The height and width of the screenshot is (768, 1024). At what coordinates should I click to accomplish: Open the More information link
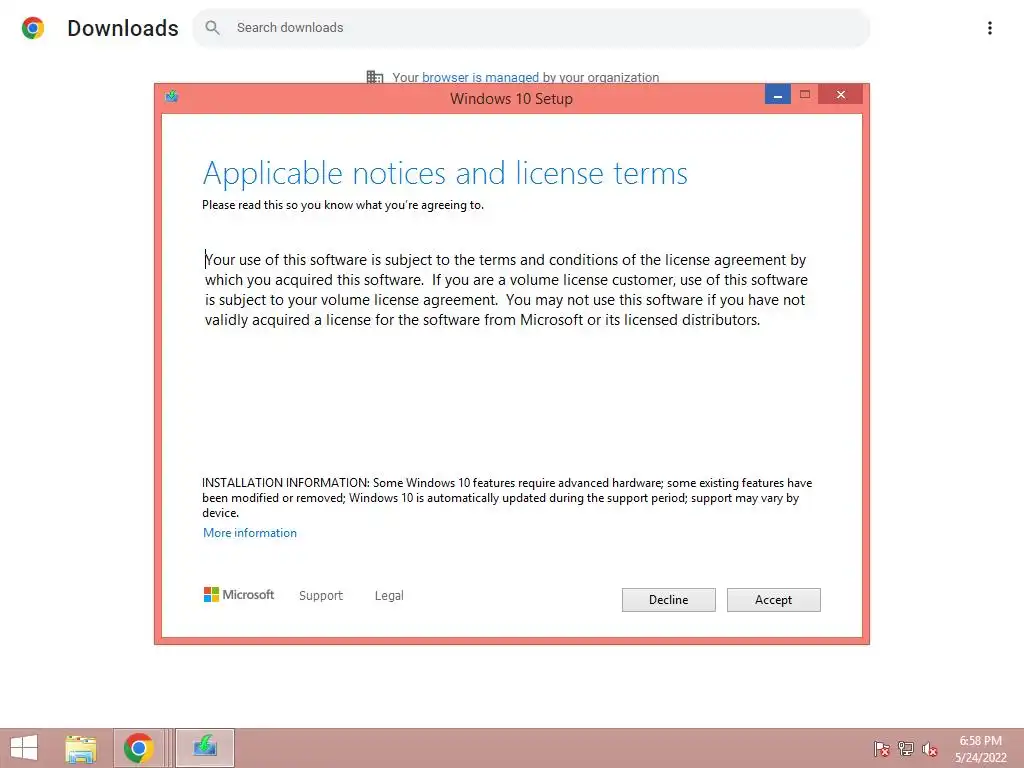click(249, 533)
